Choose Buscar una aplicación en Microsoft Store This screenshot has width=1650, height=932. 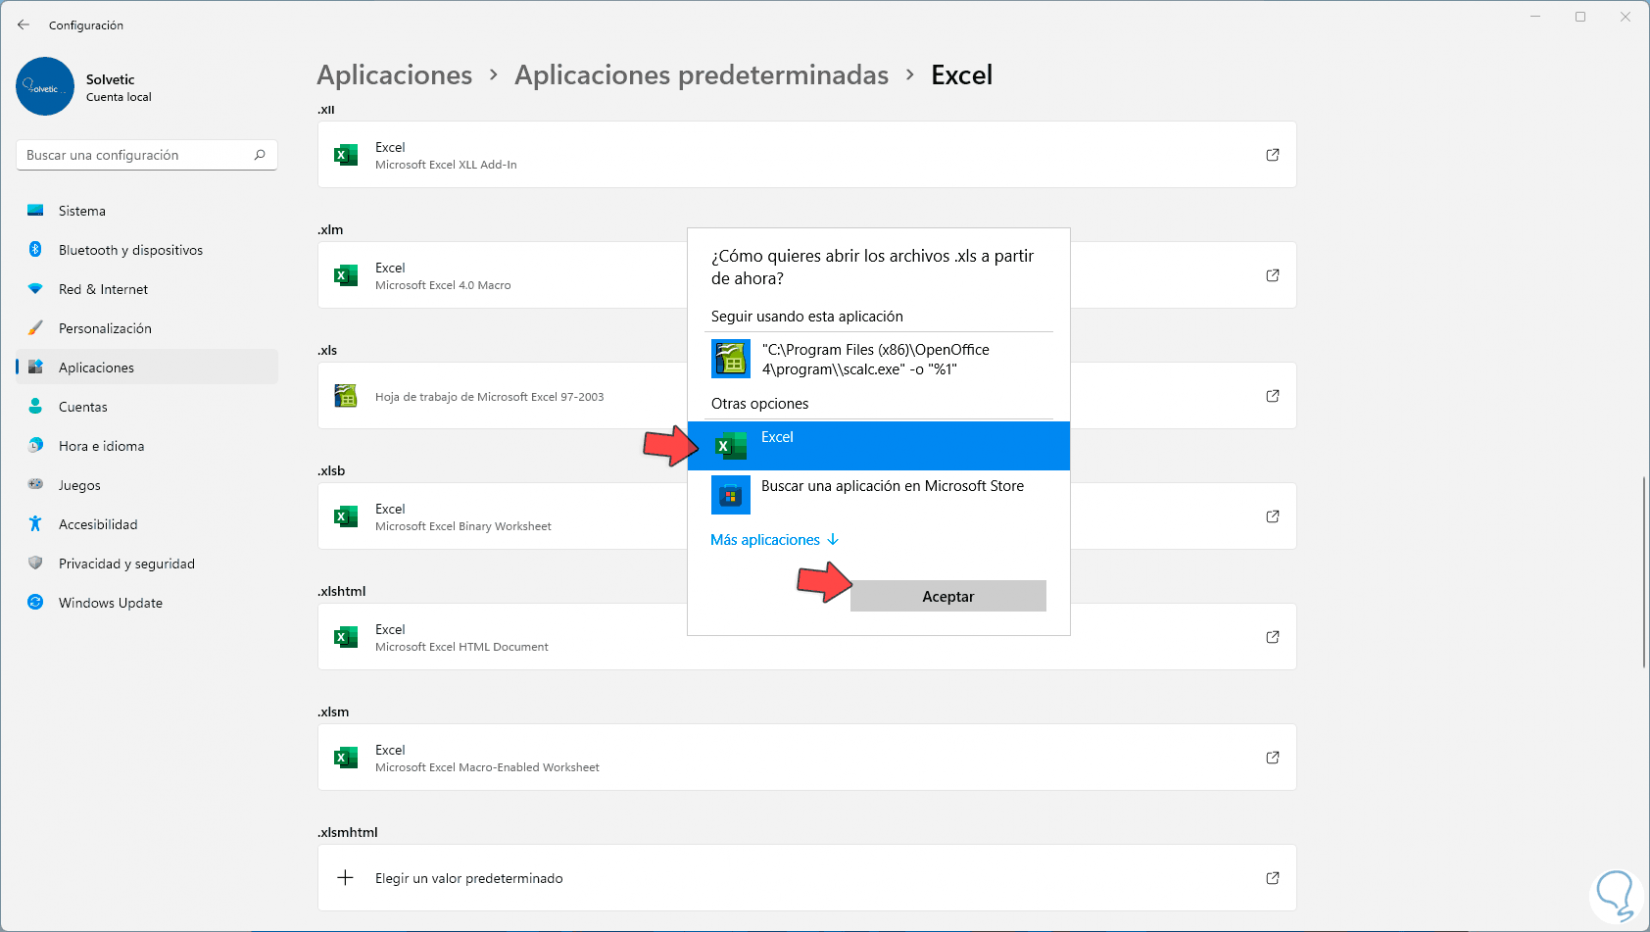tap(879, 495)
